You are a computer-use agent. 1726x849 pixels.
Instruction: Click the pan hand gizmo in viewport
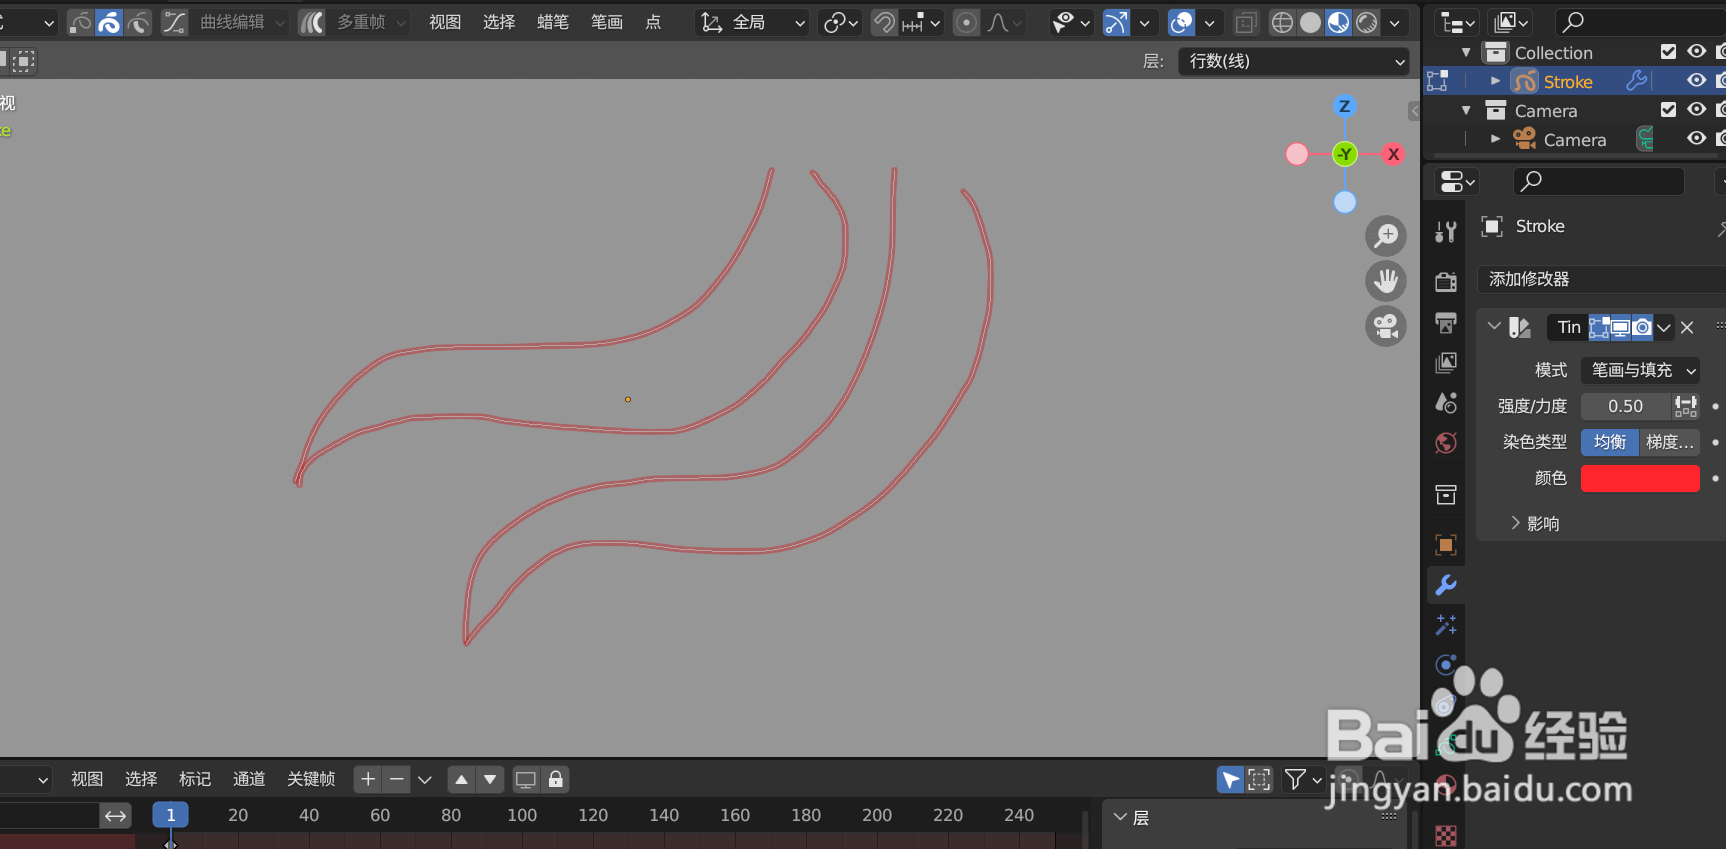[x=1386, y=281]
